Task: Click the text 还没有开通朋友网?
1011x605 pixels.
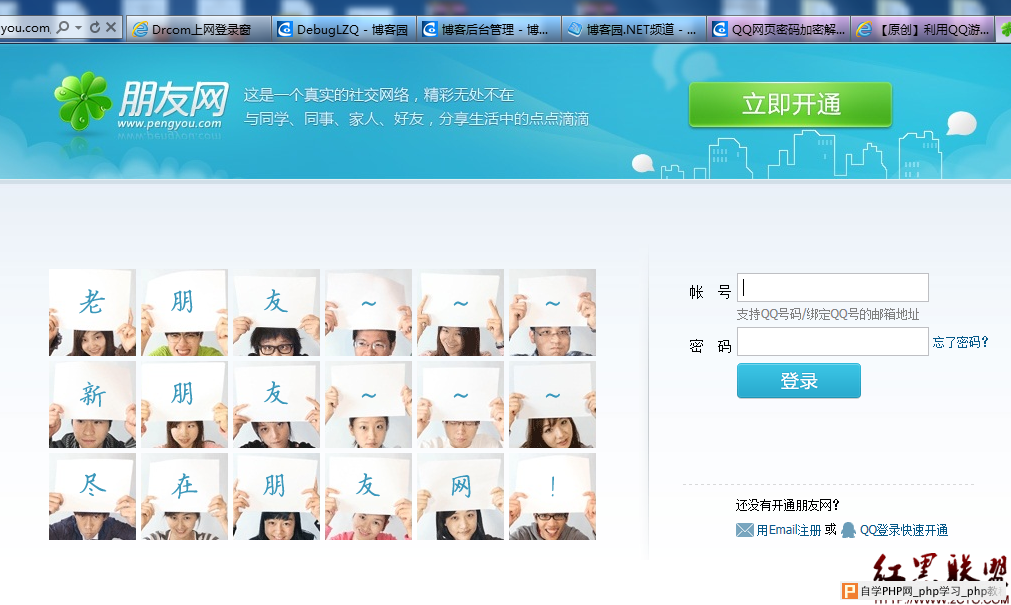Action: click(787, 505)
